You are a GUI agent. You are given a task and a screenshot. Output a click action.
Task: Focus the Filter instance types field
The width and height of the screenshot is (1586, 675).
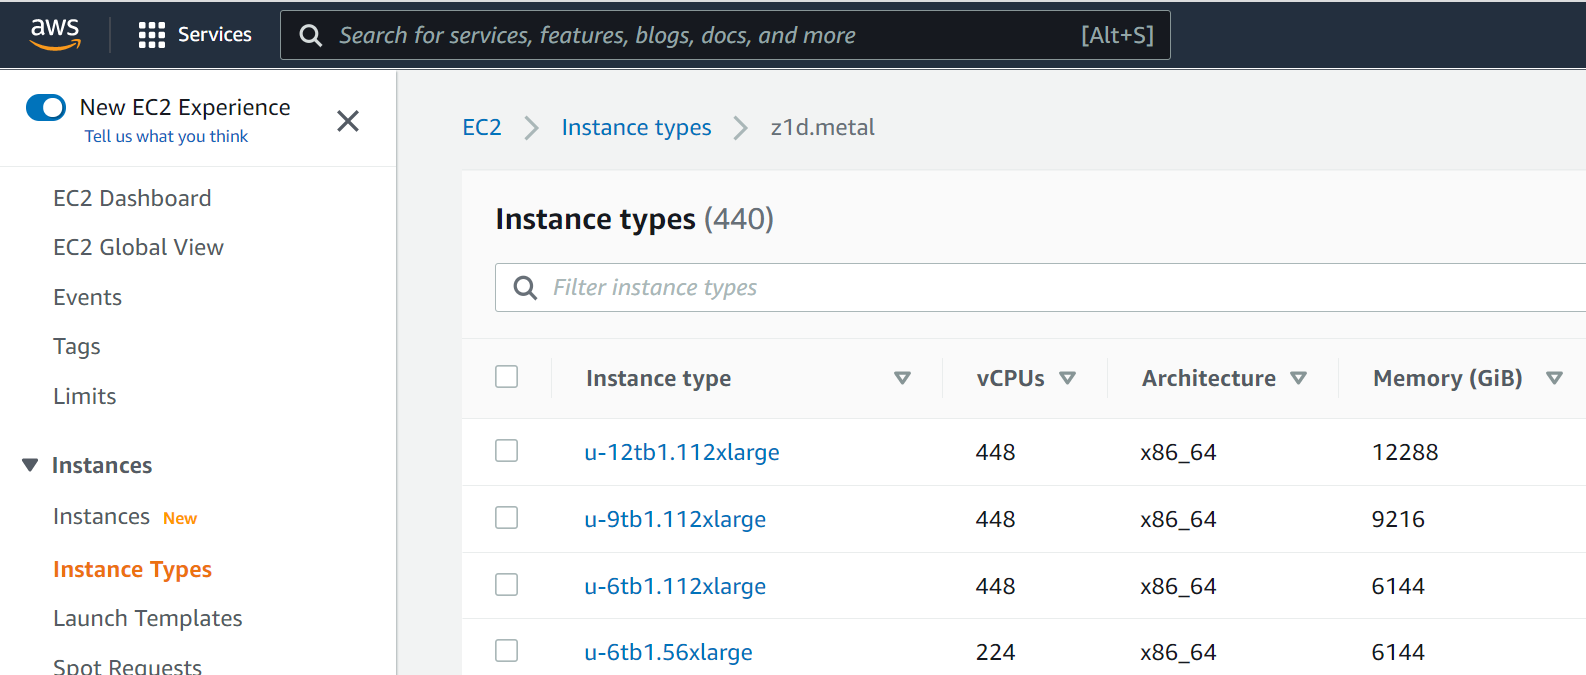pos(1040,288)
